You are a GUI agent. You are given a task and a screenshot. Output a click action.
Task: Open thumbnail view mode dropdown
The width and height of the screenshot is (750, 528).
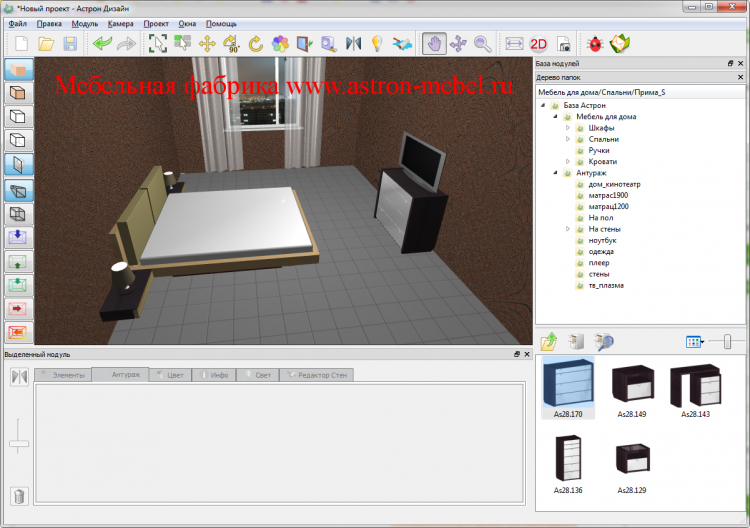695,341
